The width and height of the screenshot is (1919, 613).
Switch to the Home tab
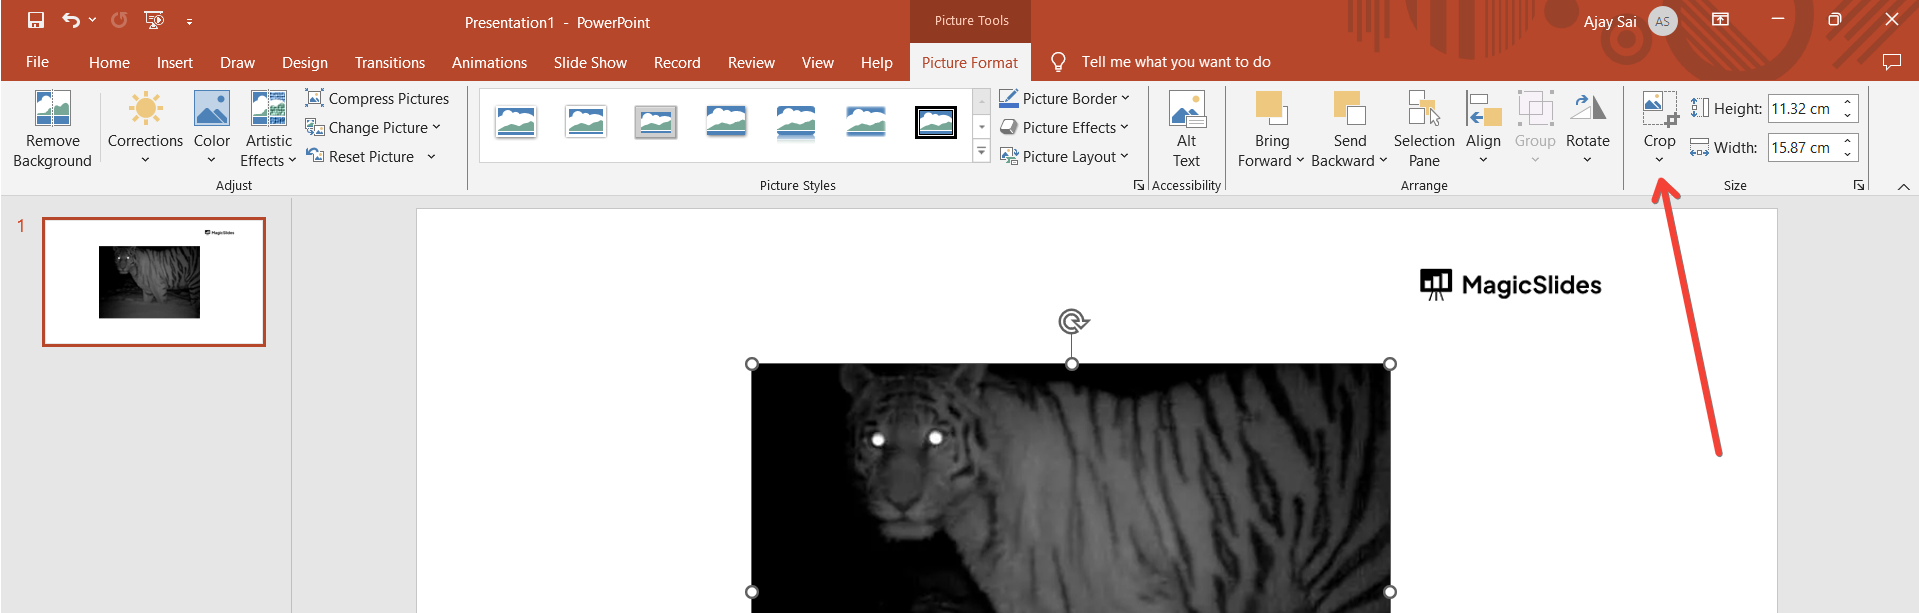coord(109,62)
